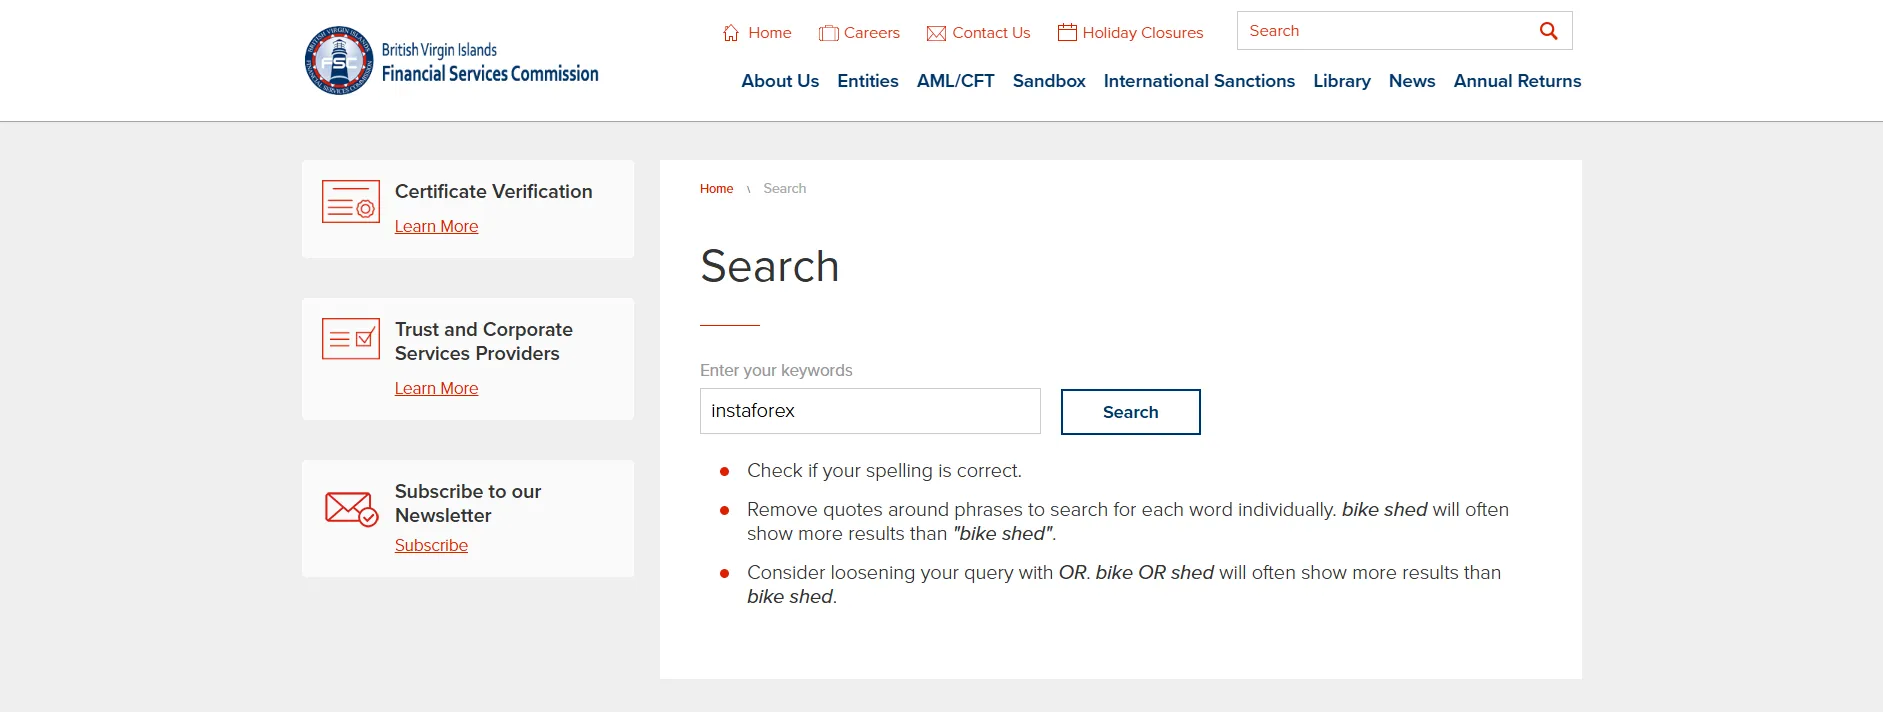Open the AML/CFT menu
Screen dimensions: 1883x712
coord(956,81)
